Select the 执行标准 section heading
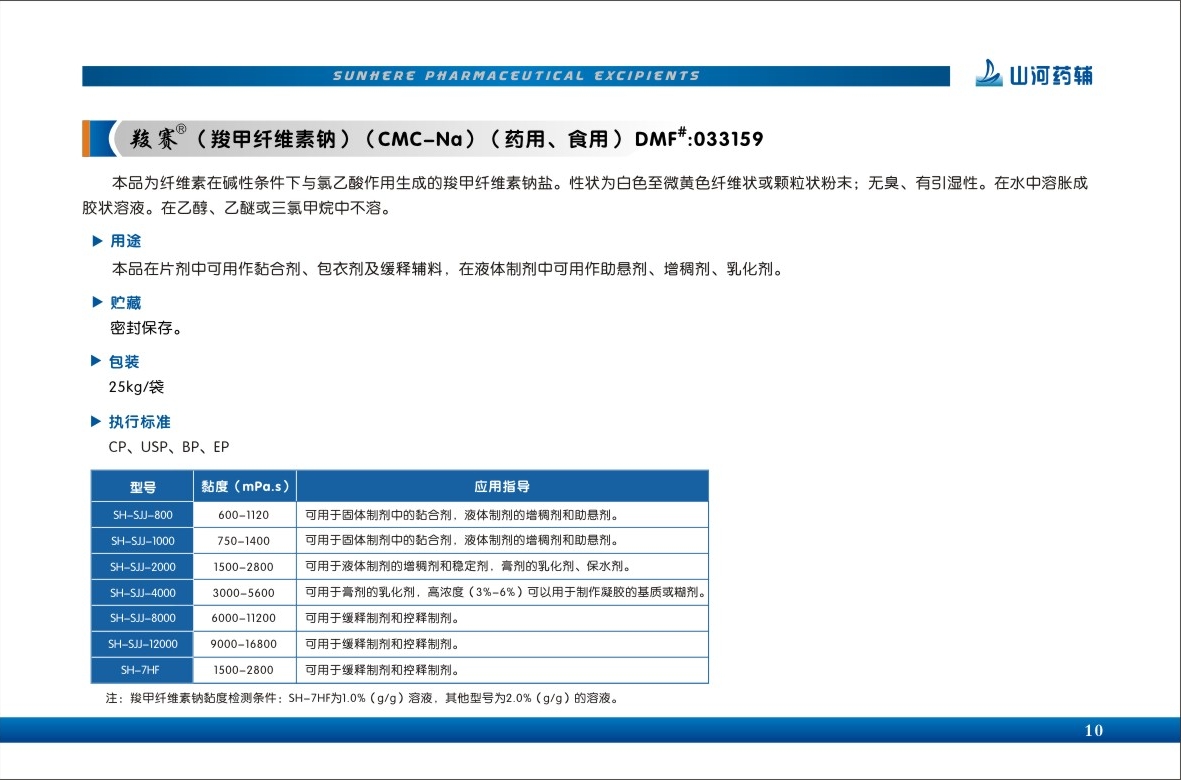Screen dimensions: 1181x780 pos(139,422)
